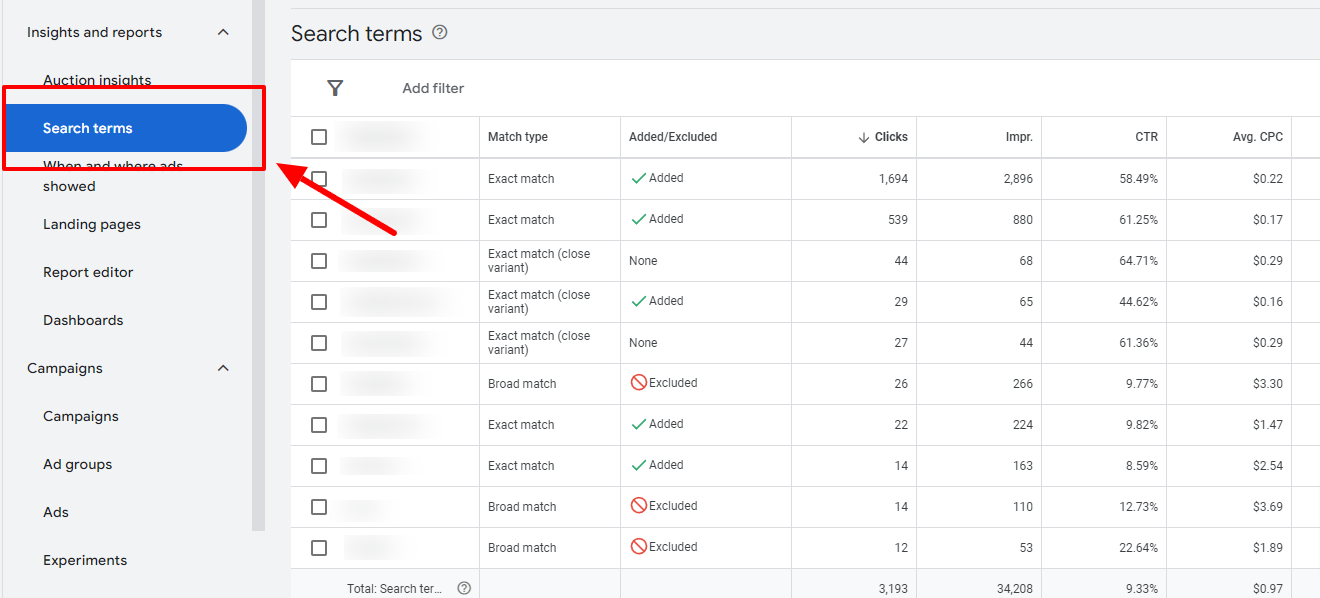
Task: Click total clicks value 3,193
Action: [x=893, y=589]
